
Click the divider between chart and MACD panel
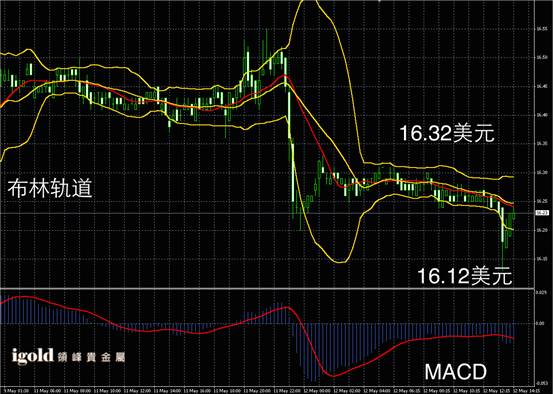click(x=265, y=288)
